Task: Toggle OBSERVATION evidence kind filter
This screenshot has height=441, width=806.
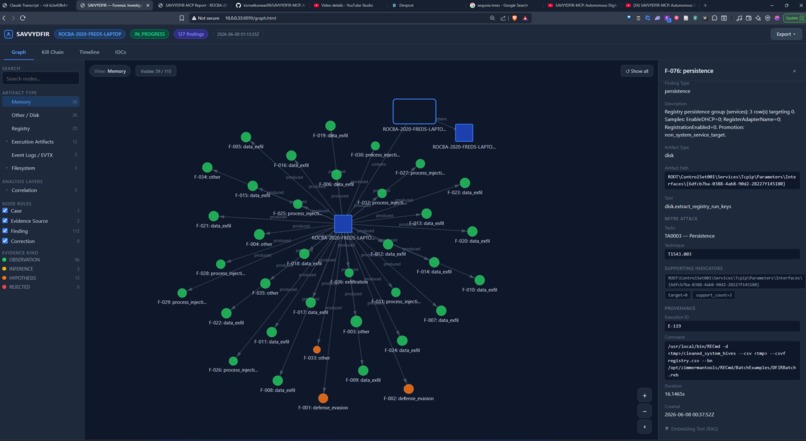Action: [x=21, y=260]
